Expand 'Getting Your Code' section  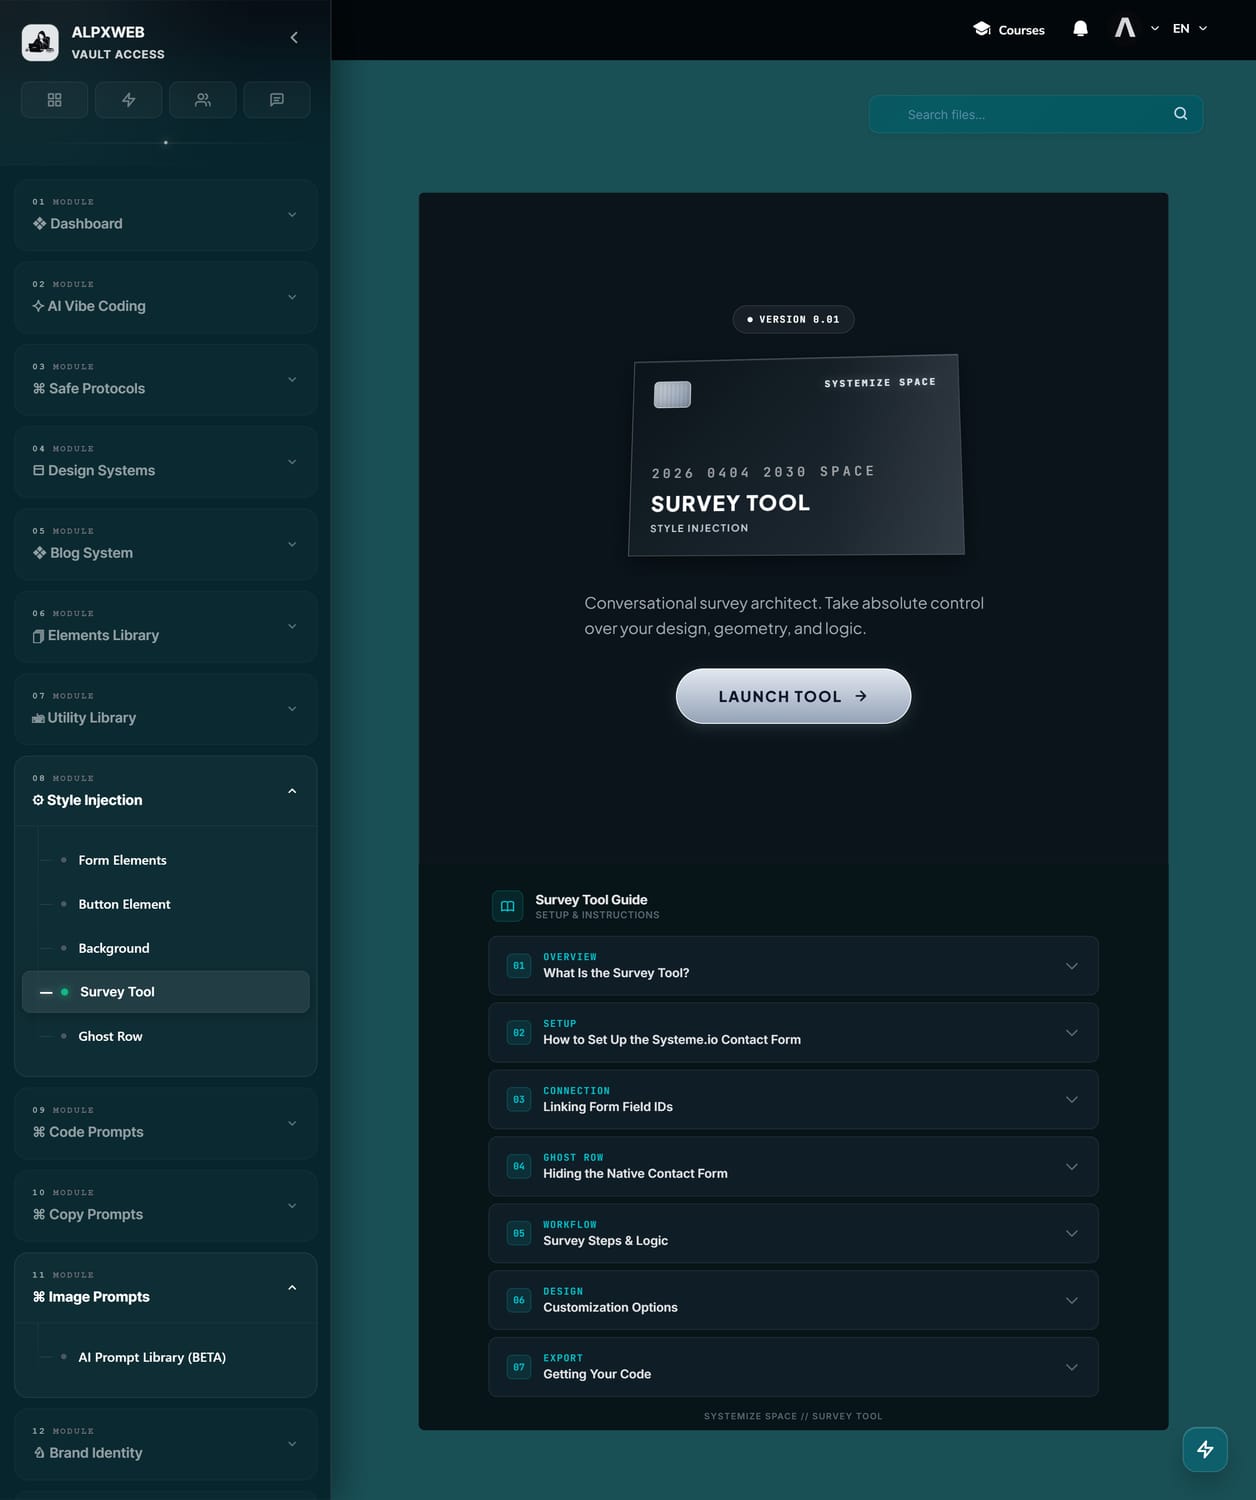coord(793,1367)
